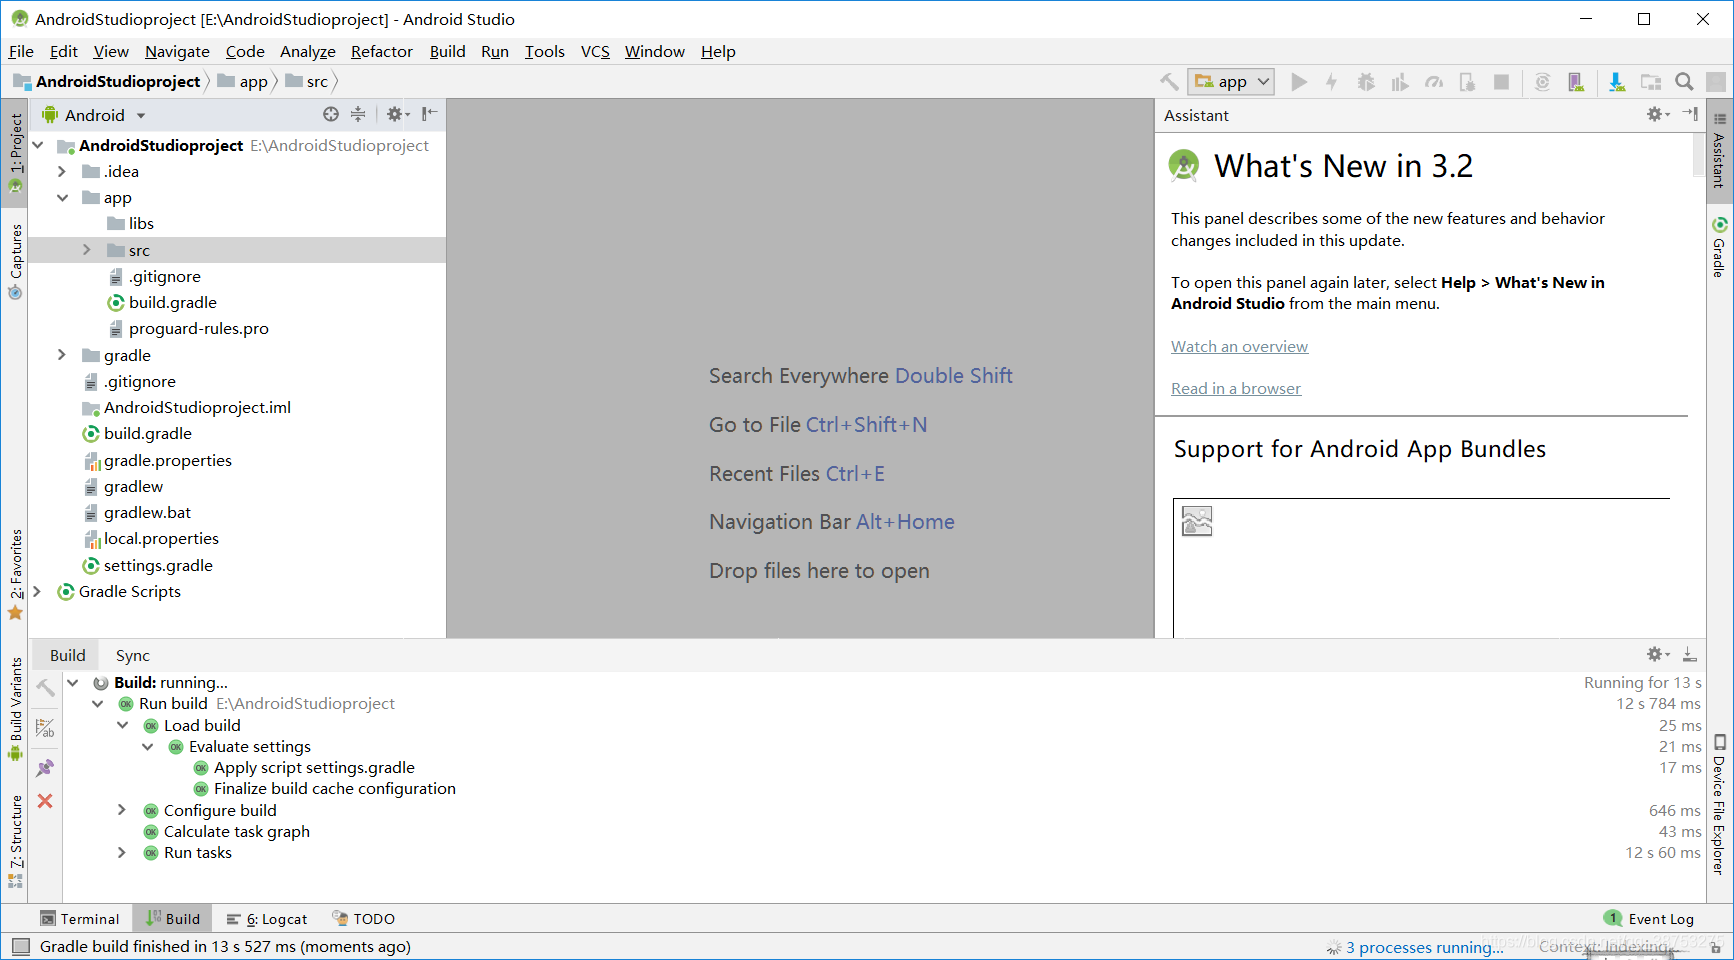Expand the gradle folder

[x=62, y=355]
